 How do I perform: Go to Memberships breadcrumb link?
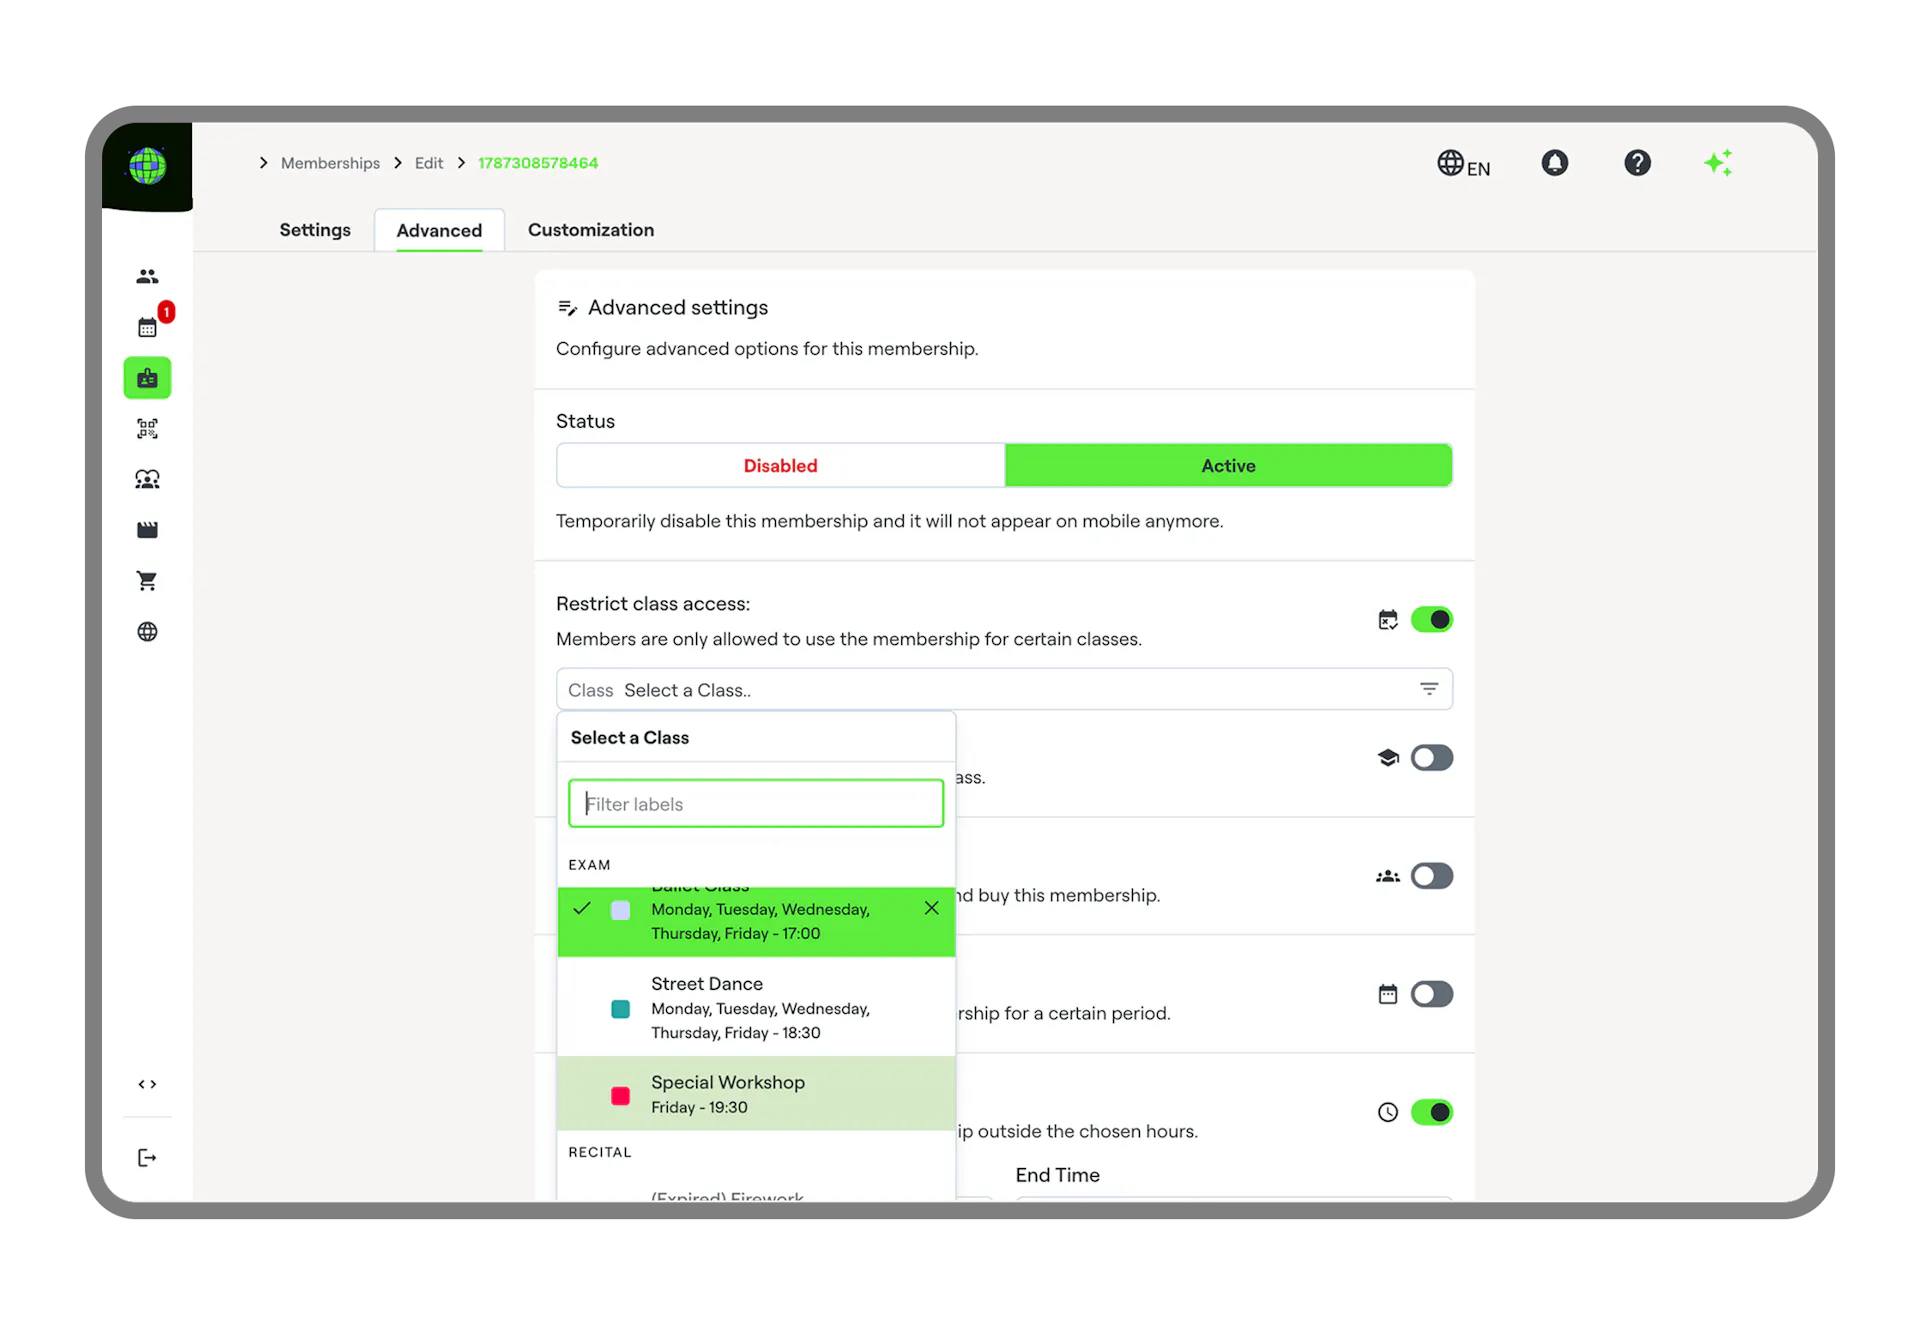(330, 163)
